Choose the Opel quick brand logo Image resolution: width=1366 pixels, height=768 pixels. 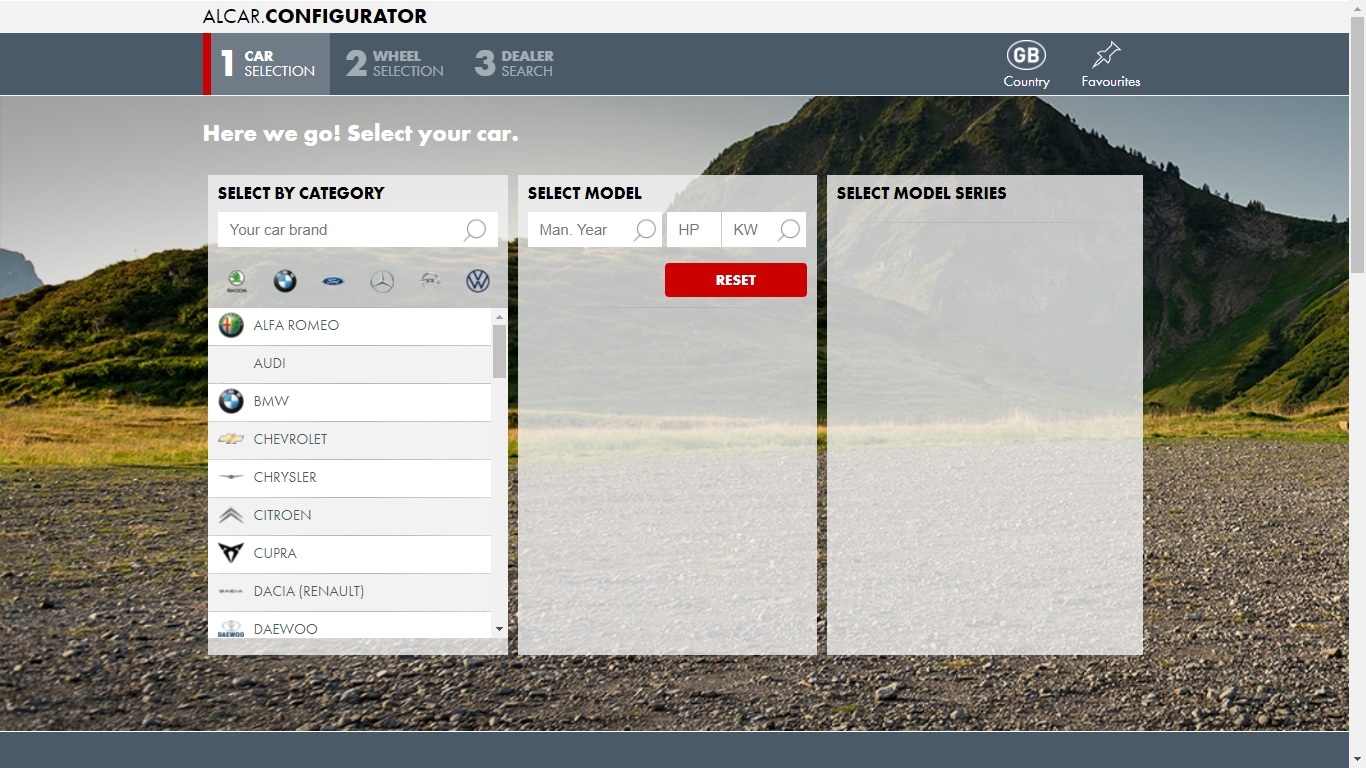tap(430, 280)
